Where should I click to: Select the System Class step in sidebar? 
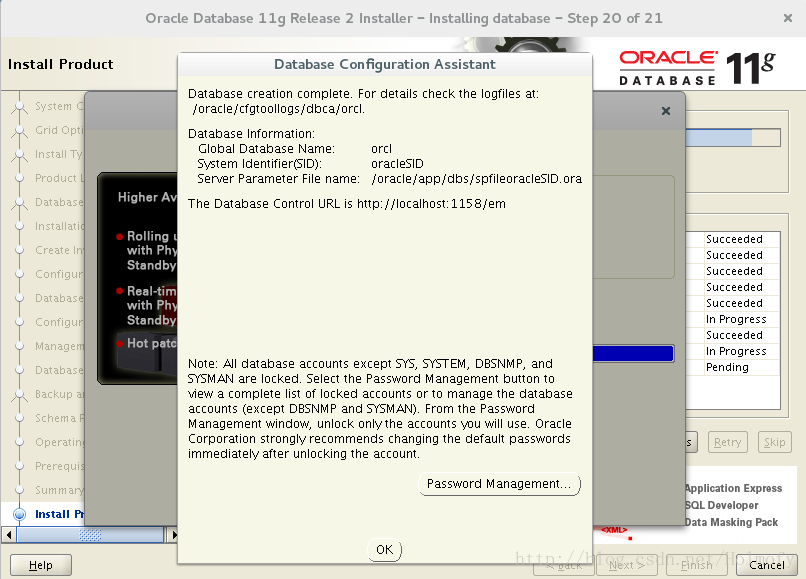[58, 106]
